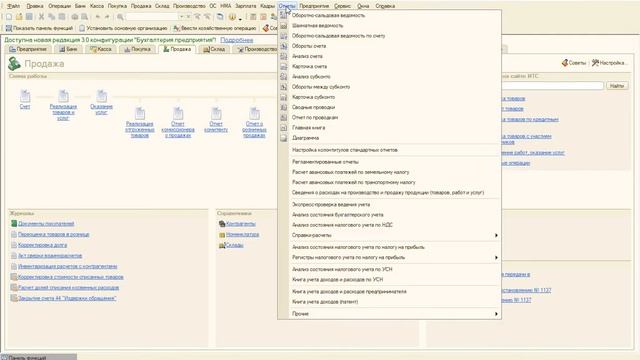Image resolution: width=640 pixels, height=360 pixels.
Task: Click the Обороты между субконто icon
Action: (284, 87)
